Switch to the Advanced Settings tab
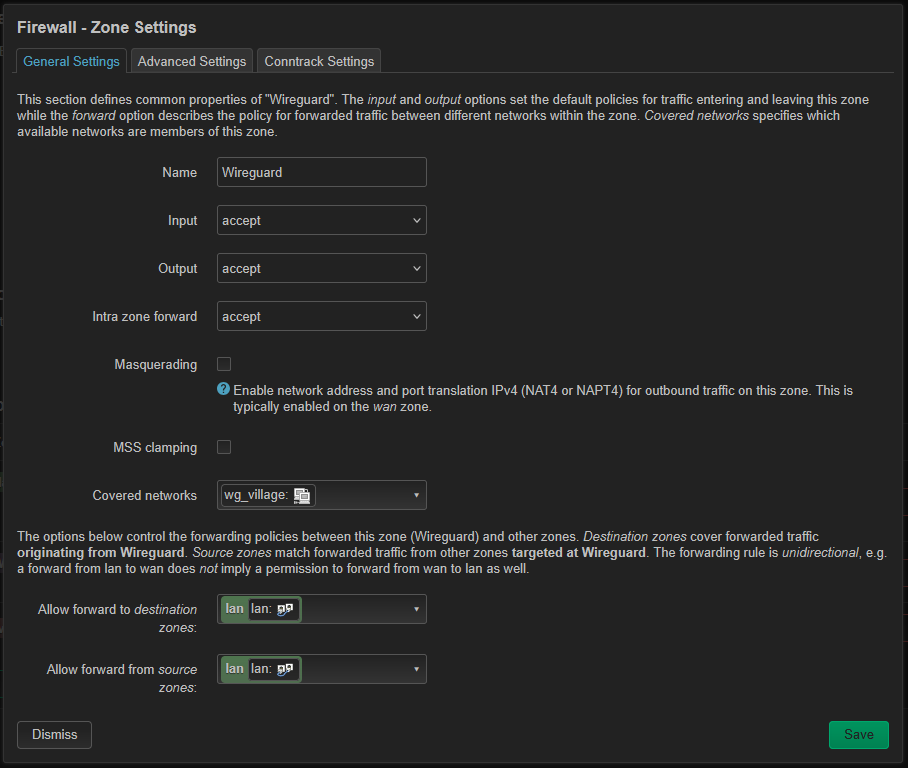Screen dimensions: 908x768 pos(192,61)
